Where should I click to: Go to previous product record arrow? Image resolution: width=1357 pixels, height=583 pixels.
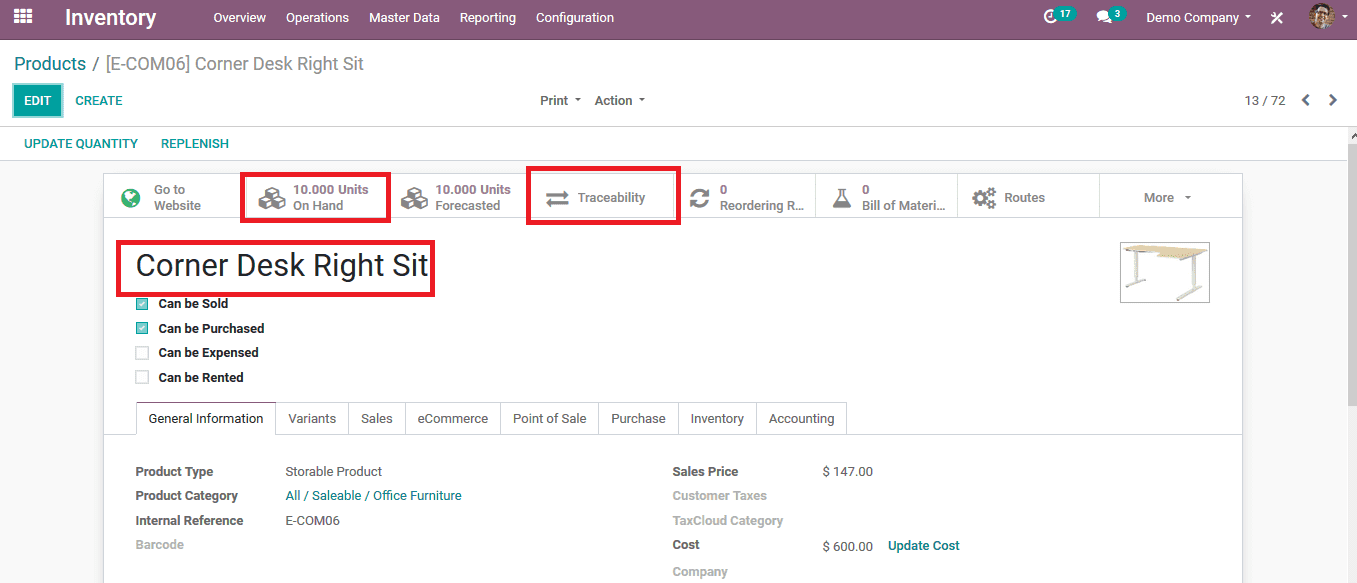point(1306,100)
